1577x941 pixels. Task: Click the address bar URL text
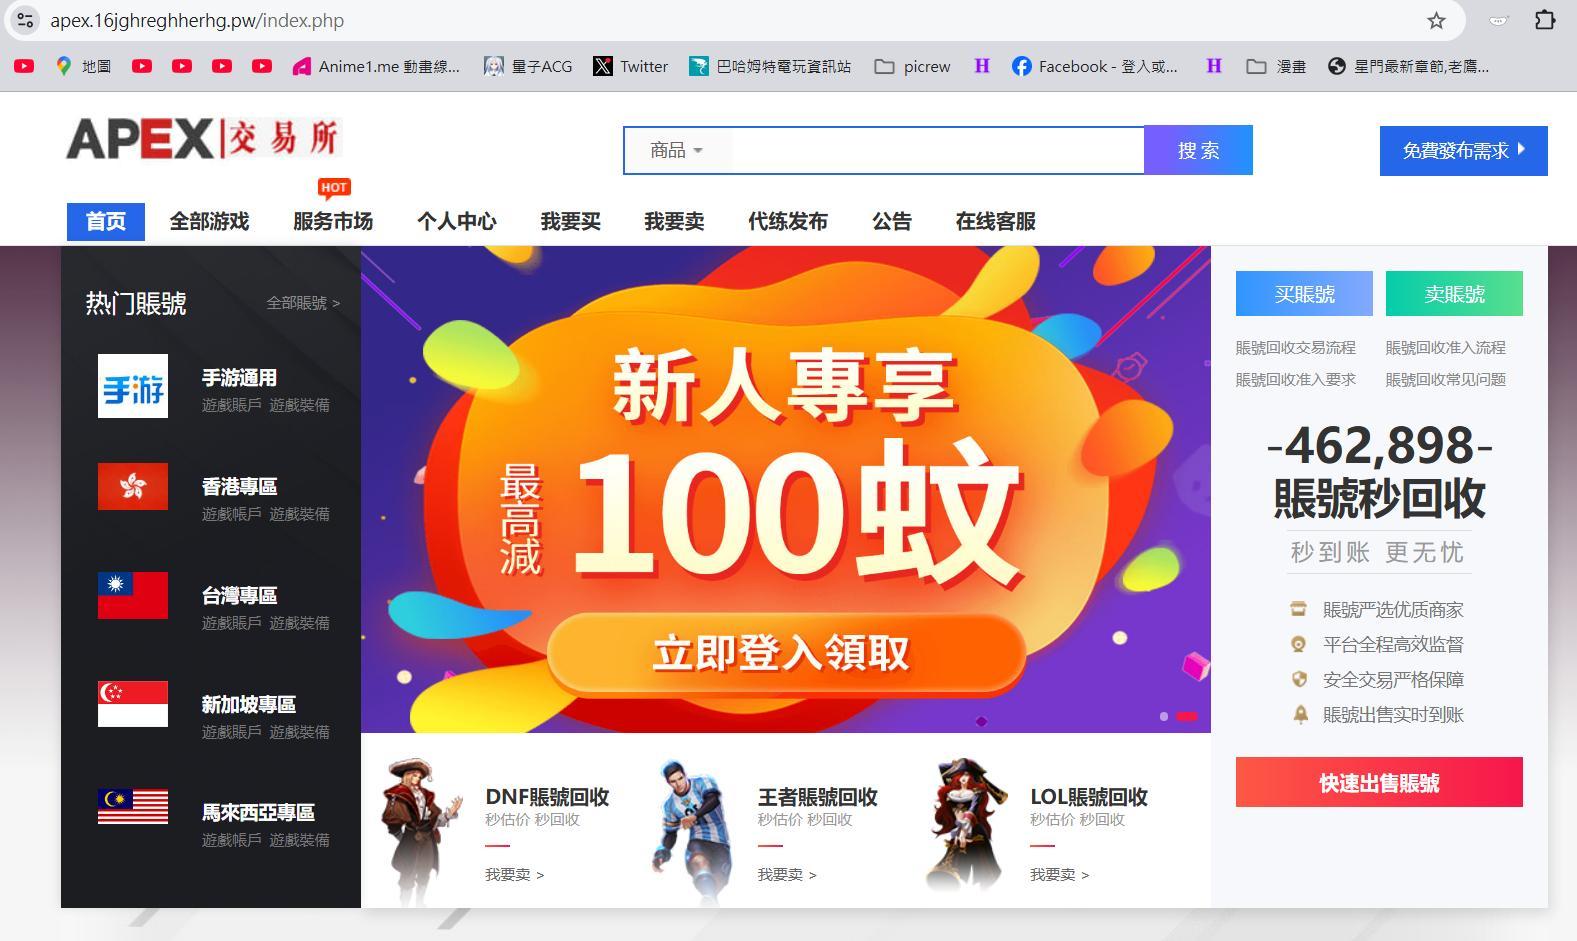(197, 20)
